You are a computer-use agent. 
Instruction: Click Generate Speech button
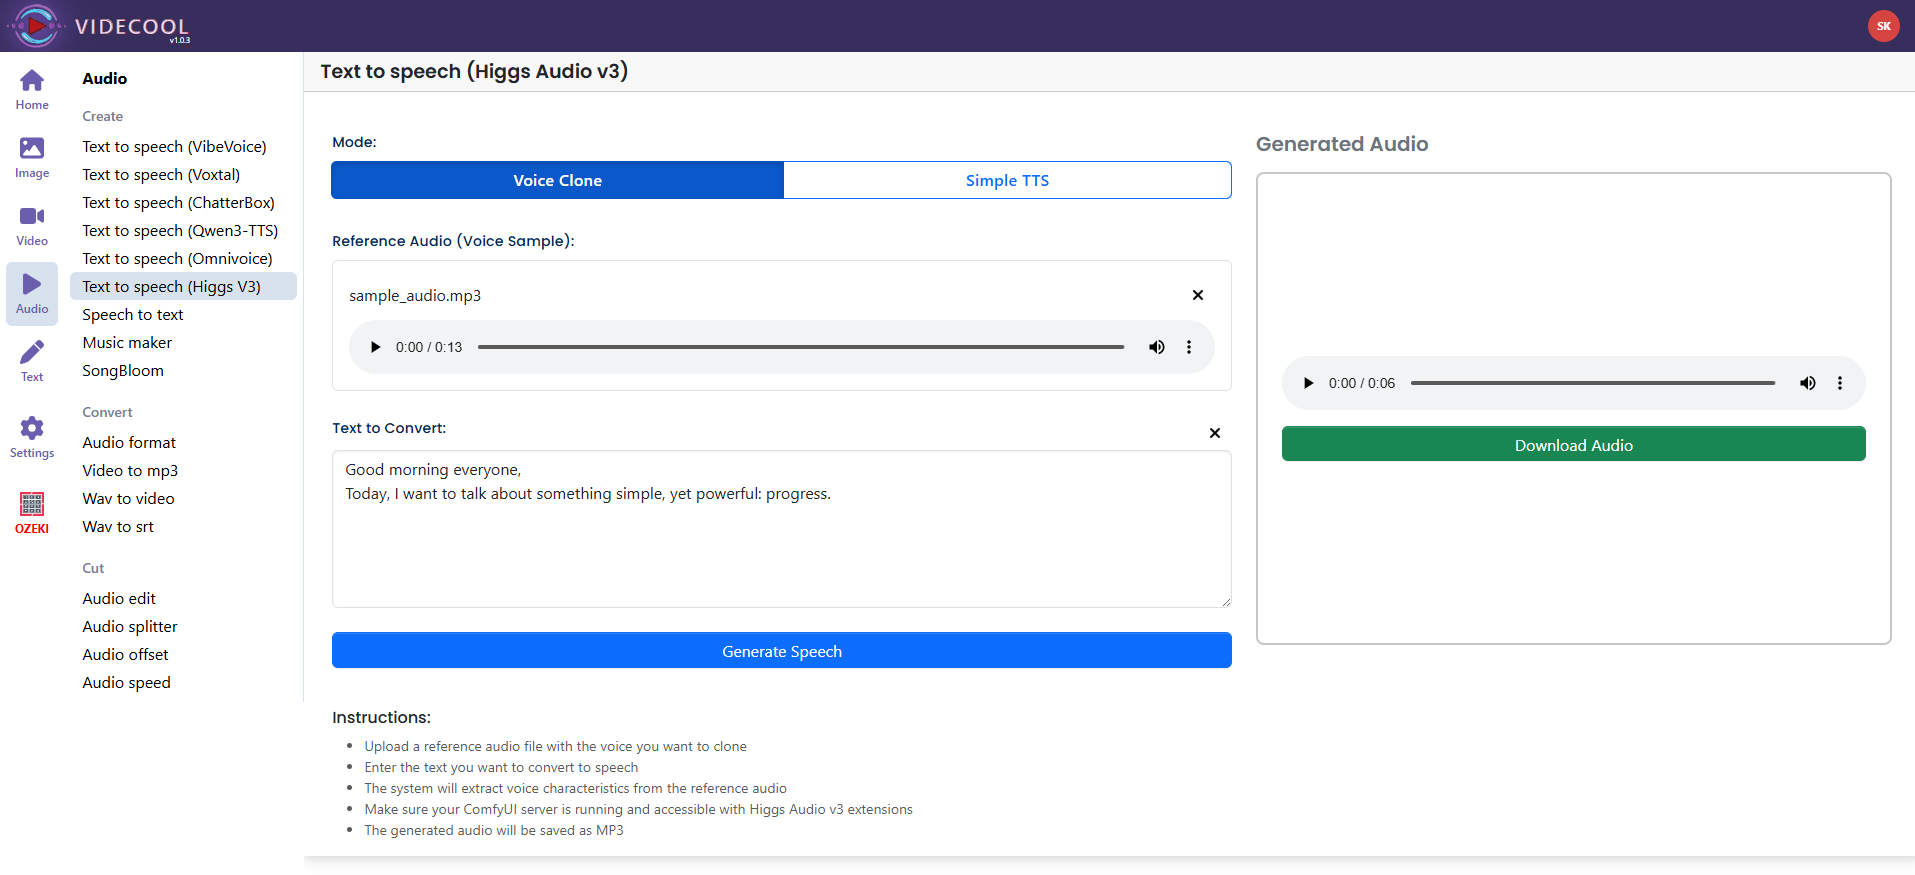tap(782, 651)
